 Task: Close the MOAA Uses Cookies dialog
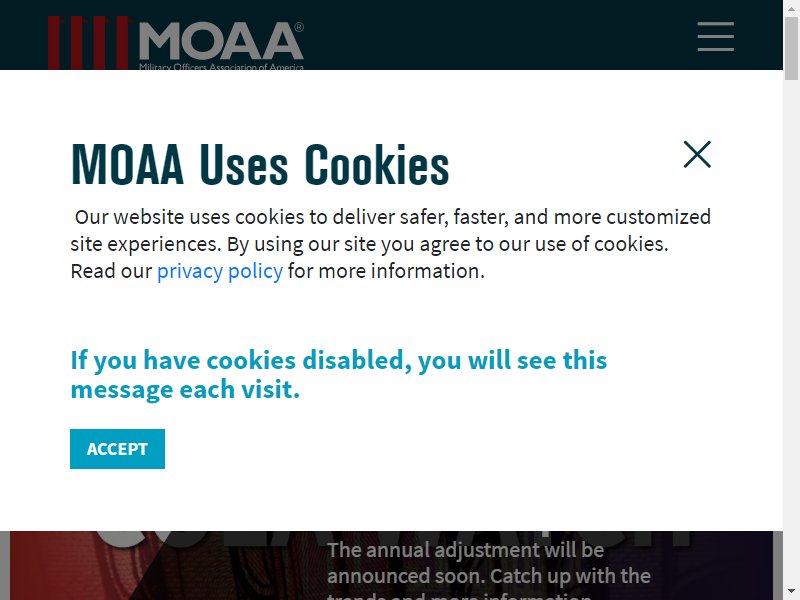click(x=697, y=154)
